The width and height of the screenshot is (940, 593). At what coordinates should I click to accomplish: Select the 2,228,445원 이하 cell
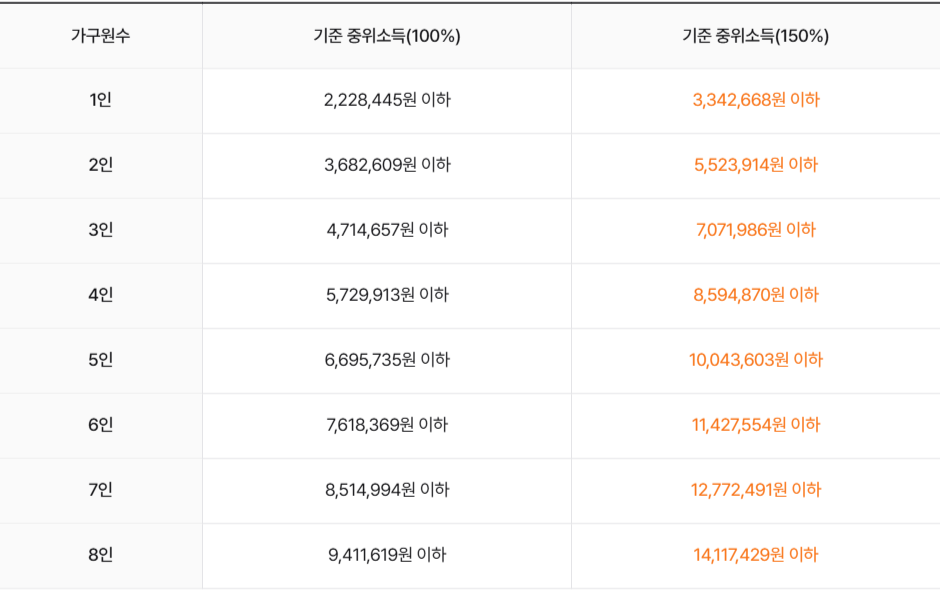tap(387, 100)
